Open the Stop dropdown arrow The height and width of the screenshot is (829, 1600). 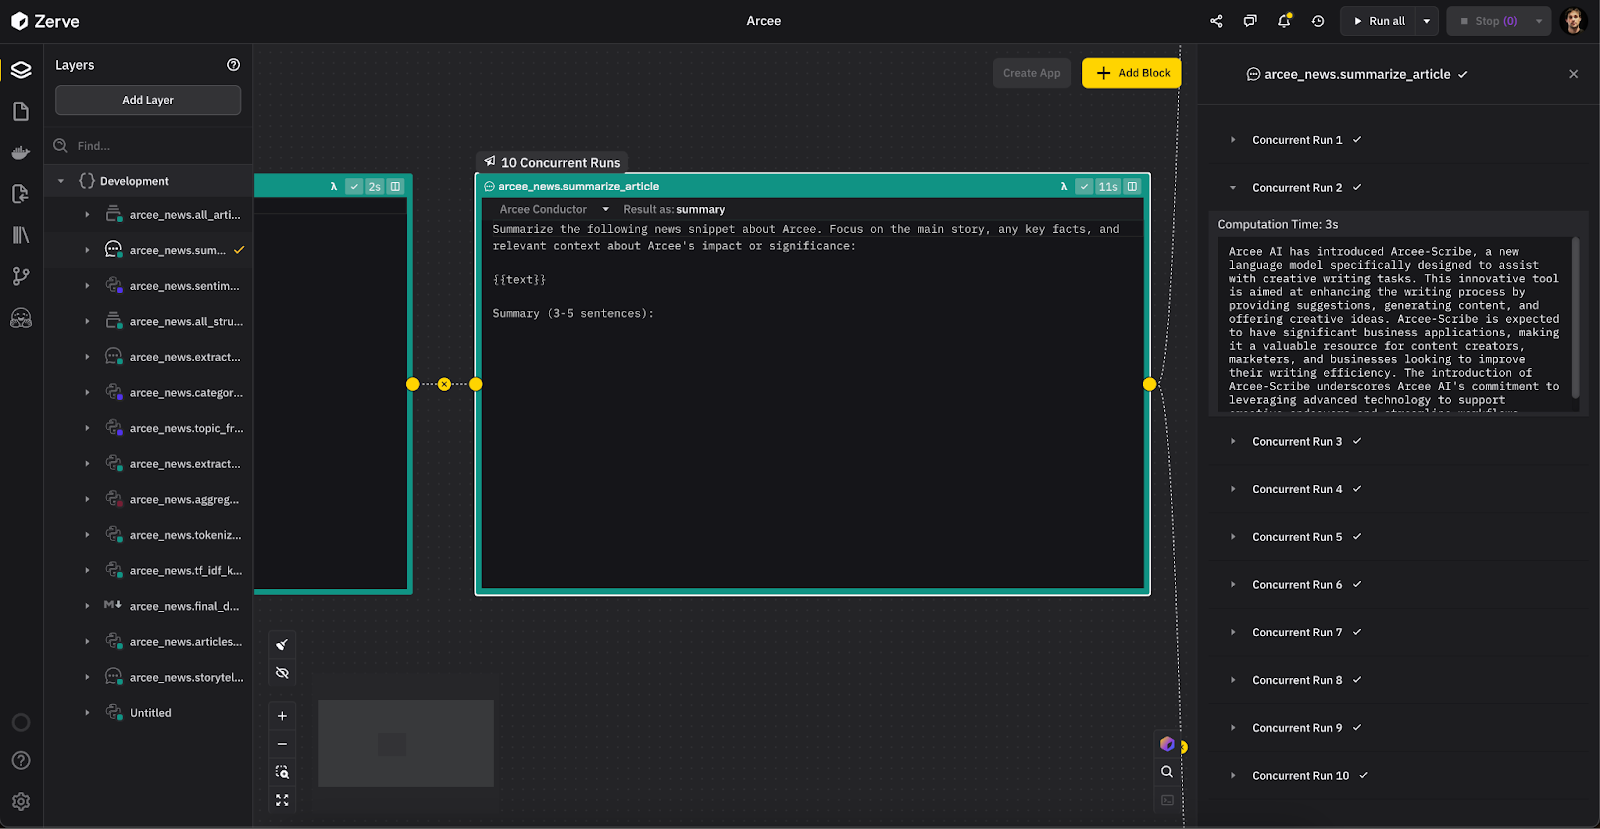pos(1539,21)
